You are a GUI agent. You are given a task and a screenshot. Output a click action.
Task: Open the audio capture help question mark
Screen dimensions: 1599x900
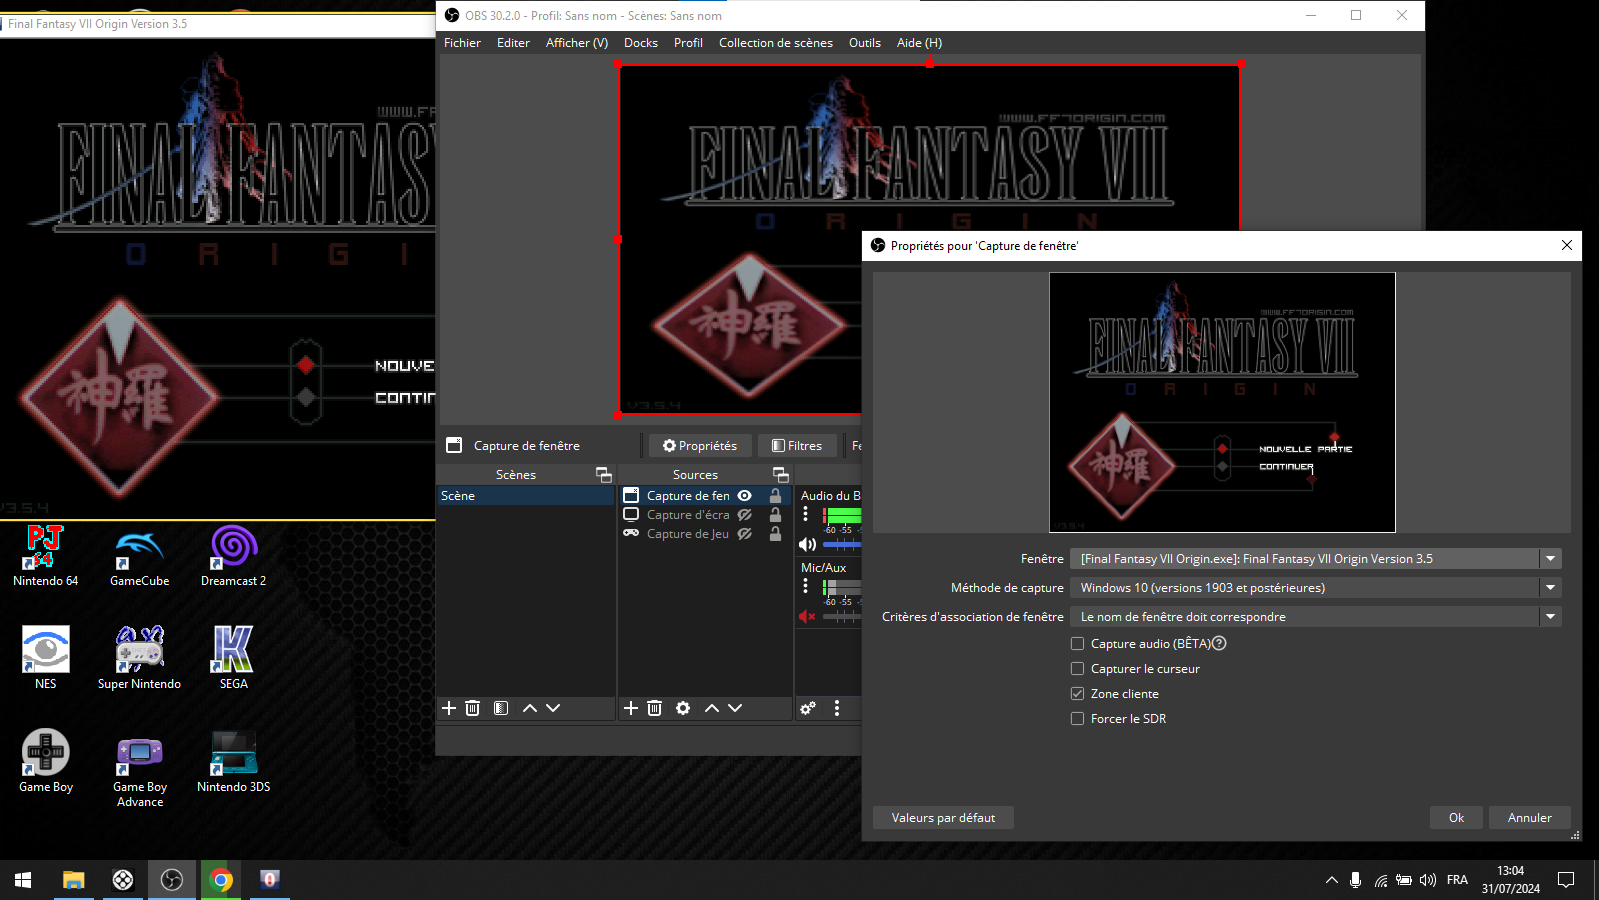click(x=1219, y=643)
